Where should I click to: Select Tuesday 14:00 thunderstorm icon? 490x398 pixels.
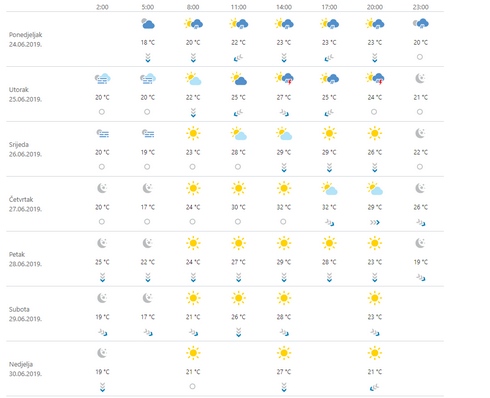(x=284, y=79)
